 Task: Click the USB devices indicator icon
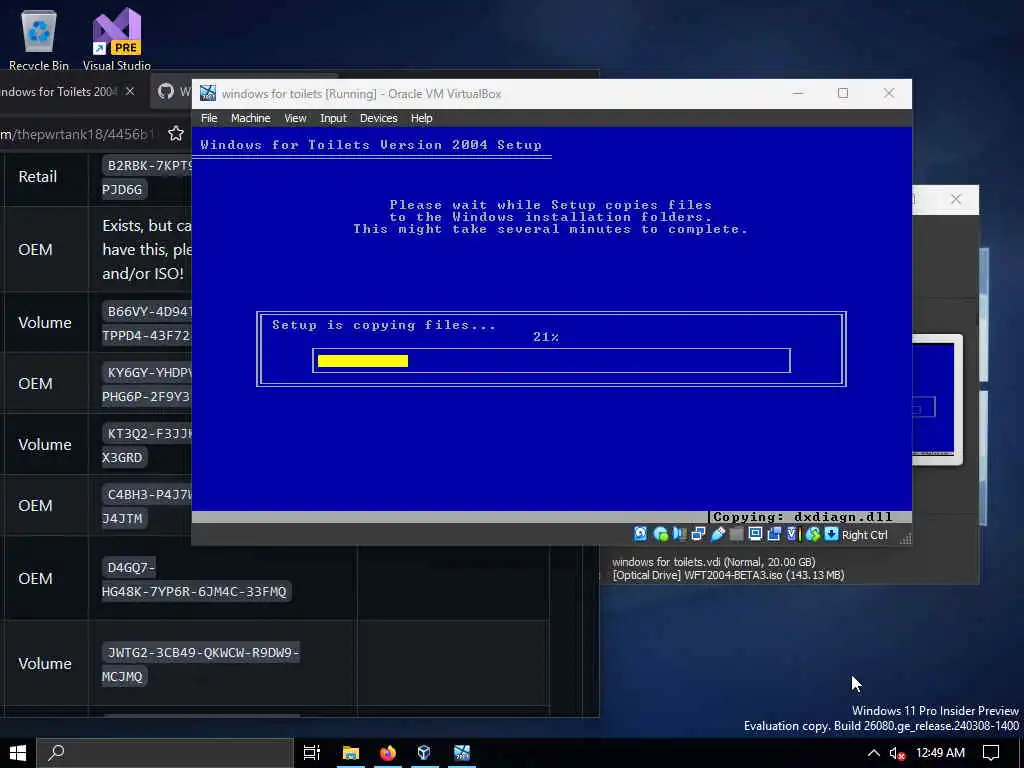(718, 534)
